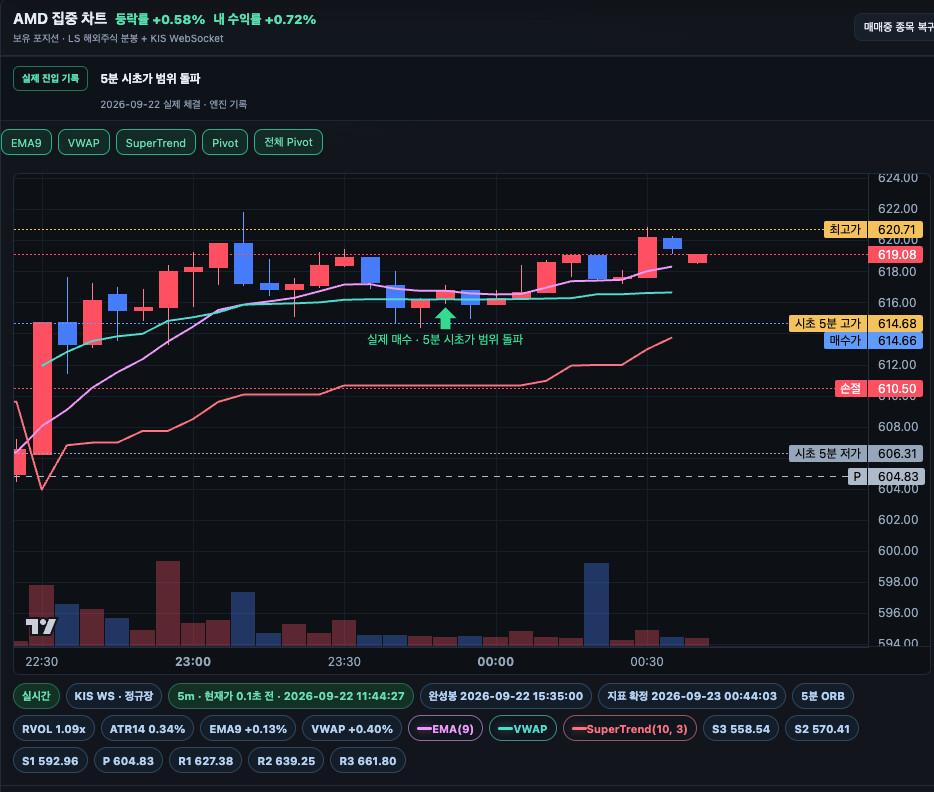The image size is (934, 792).
Task: Click the 최고가 620.71 price label
Action: 873,230
